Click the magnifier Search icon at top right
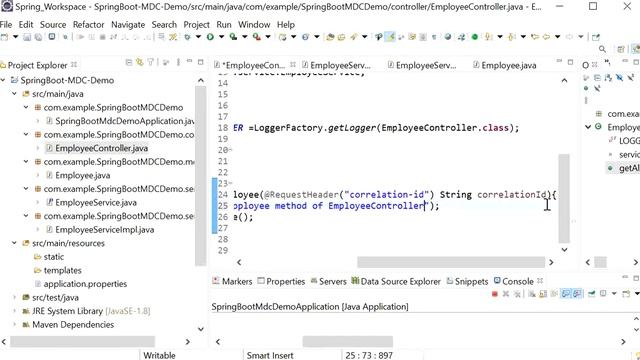 [602, 49]
